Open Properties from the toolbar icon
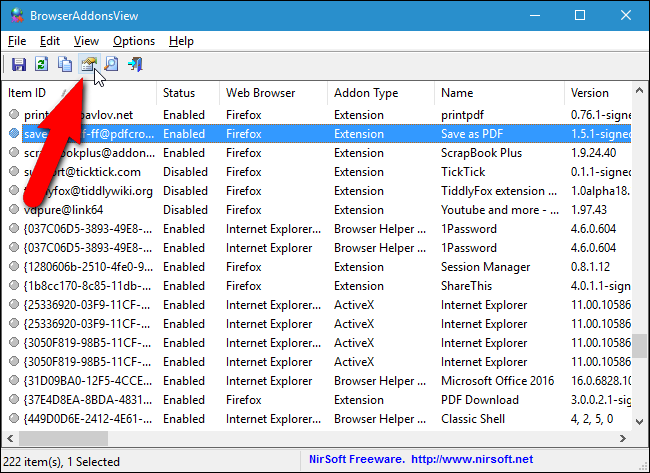Screen dimensions: 650x473 click(x=89, y=64)
